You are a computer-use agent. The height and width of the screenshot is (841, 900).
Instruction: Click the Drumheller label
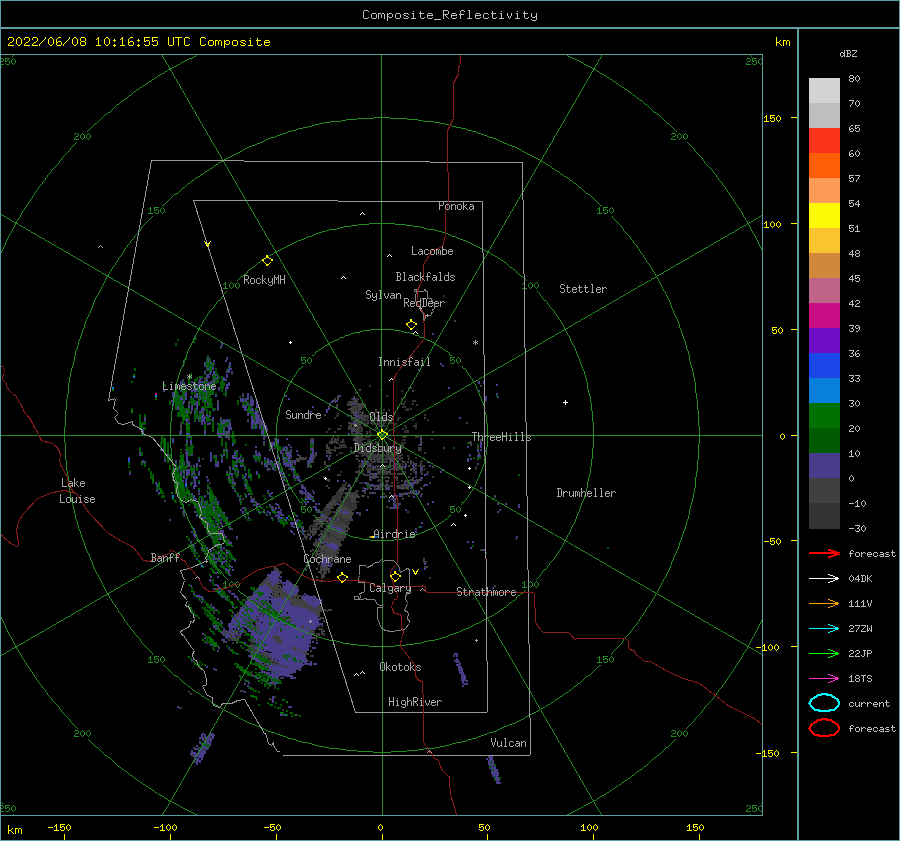click(x=586, y=493)
